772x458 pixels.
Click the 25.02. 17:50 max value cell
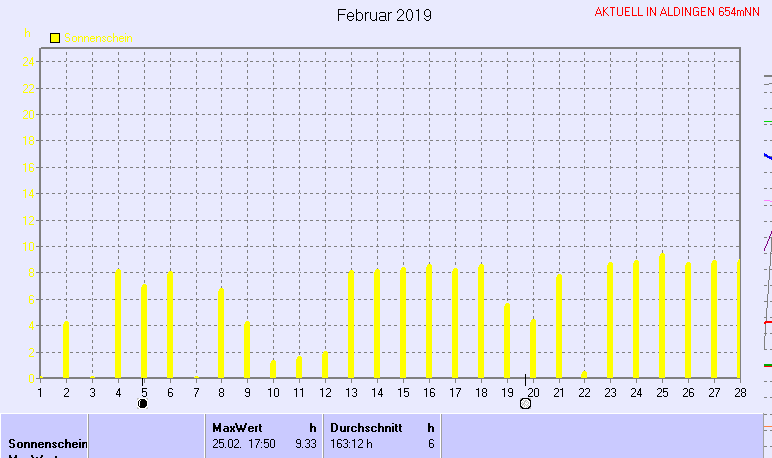[x=244, y=443]
